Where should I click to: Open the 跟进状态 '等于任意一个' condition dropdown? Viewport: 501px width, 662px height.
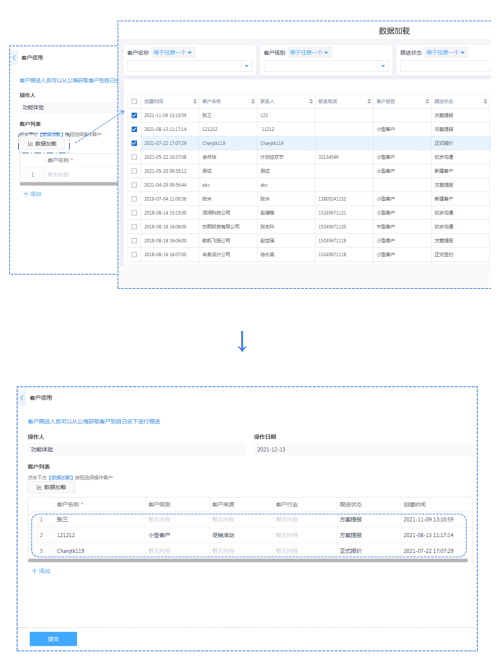tap(445, 52)
